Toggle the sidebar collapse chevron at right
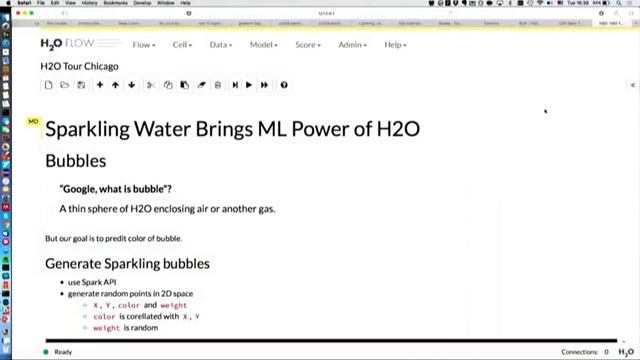Viewport: 640px width, 360px height. pos(633,85)
